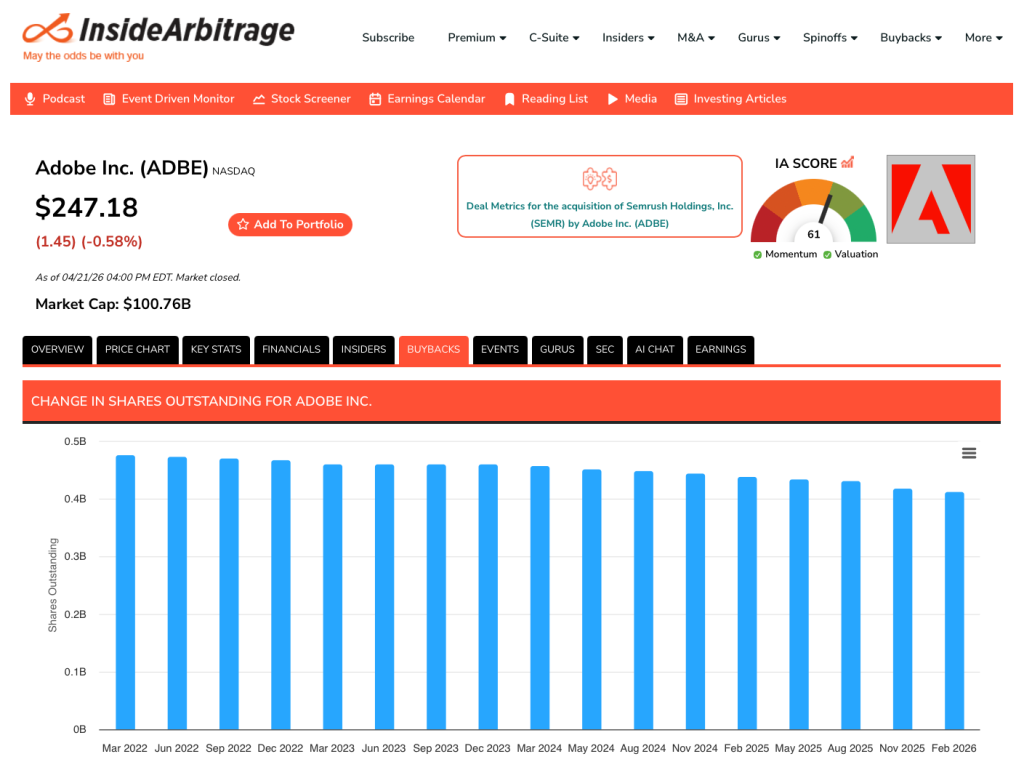The image size is (1024, 762).
Task: Open the Earnings Calendar link
Action: point(436,99)
